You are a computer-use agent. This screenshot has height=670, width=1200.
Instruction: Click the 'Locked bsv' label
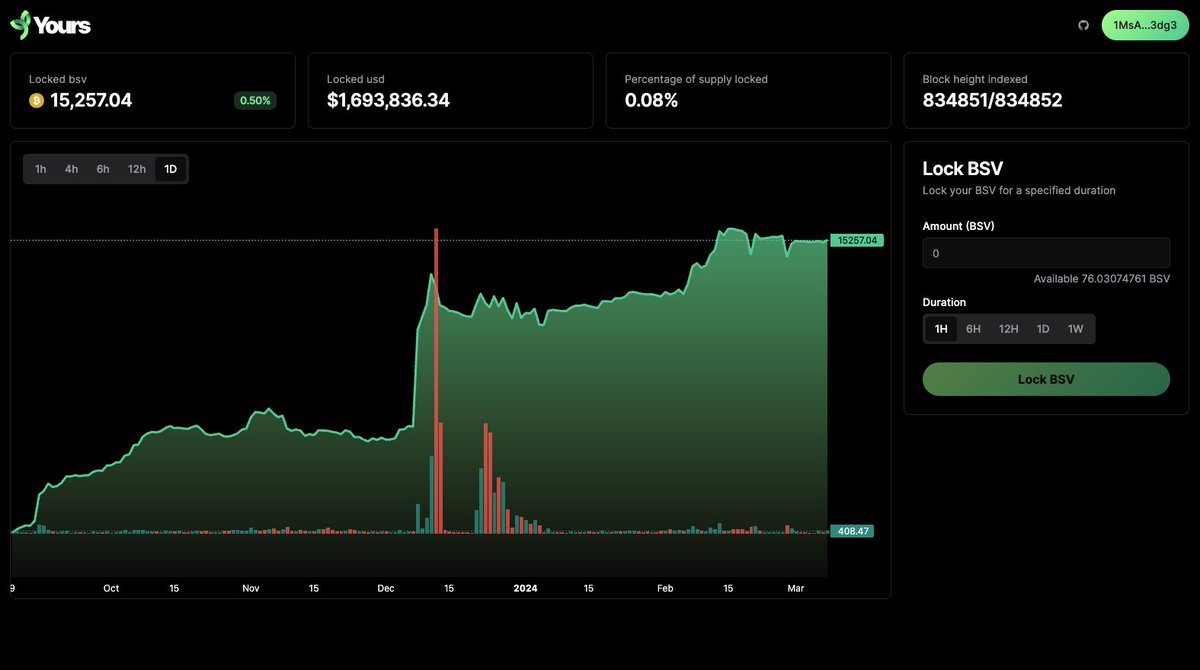[58, 79]
